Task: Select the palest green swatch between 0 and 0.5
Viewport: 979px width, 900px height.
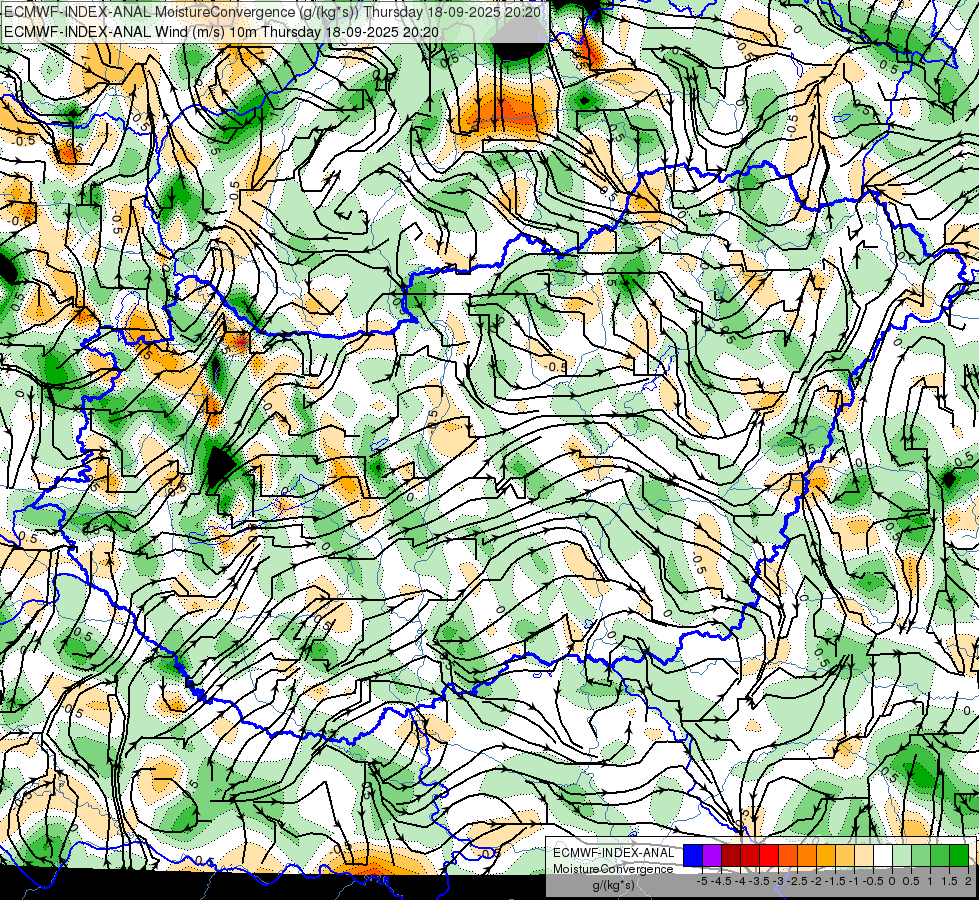Action: [902, 856]
